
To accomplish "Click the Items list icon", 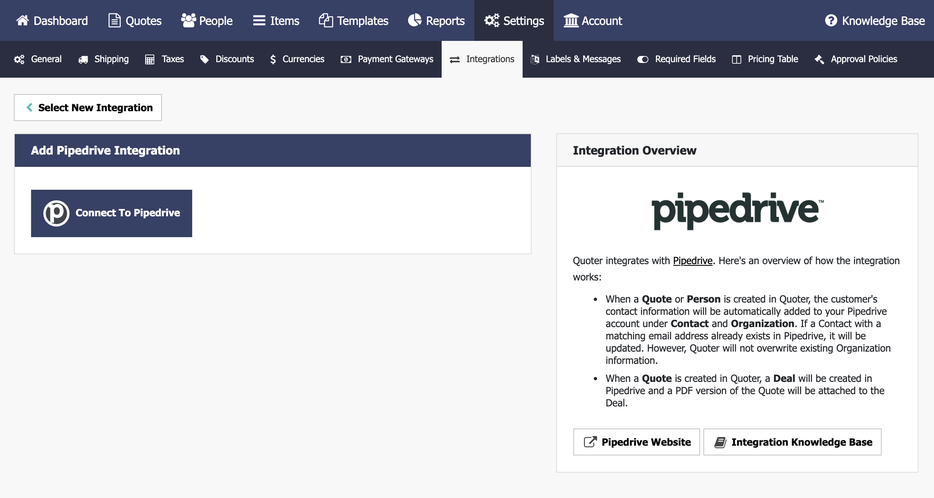I will (259, 21).
